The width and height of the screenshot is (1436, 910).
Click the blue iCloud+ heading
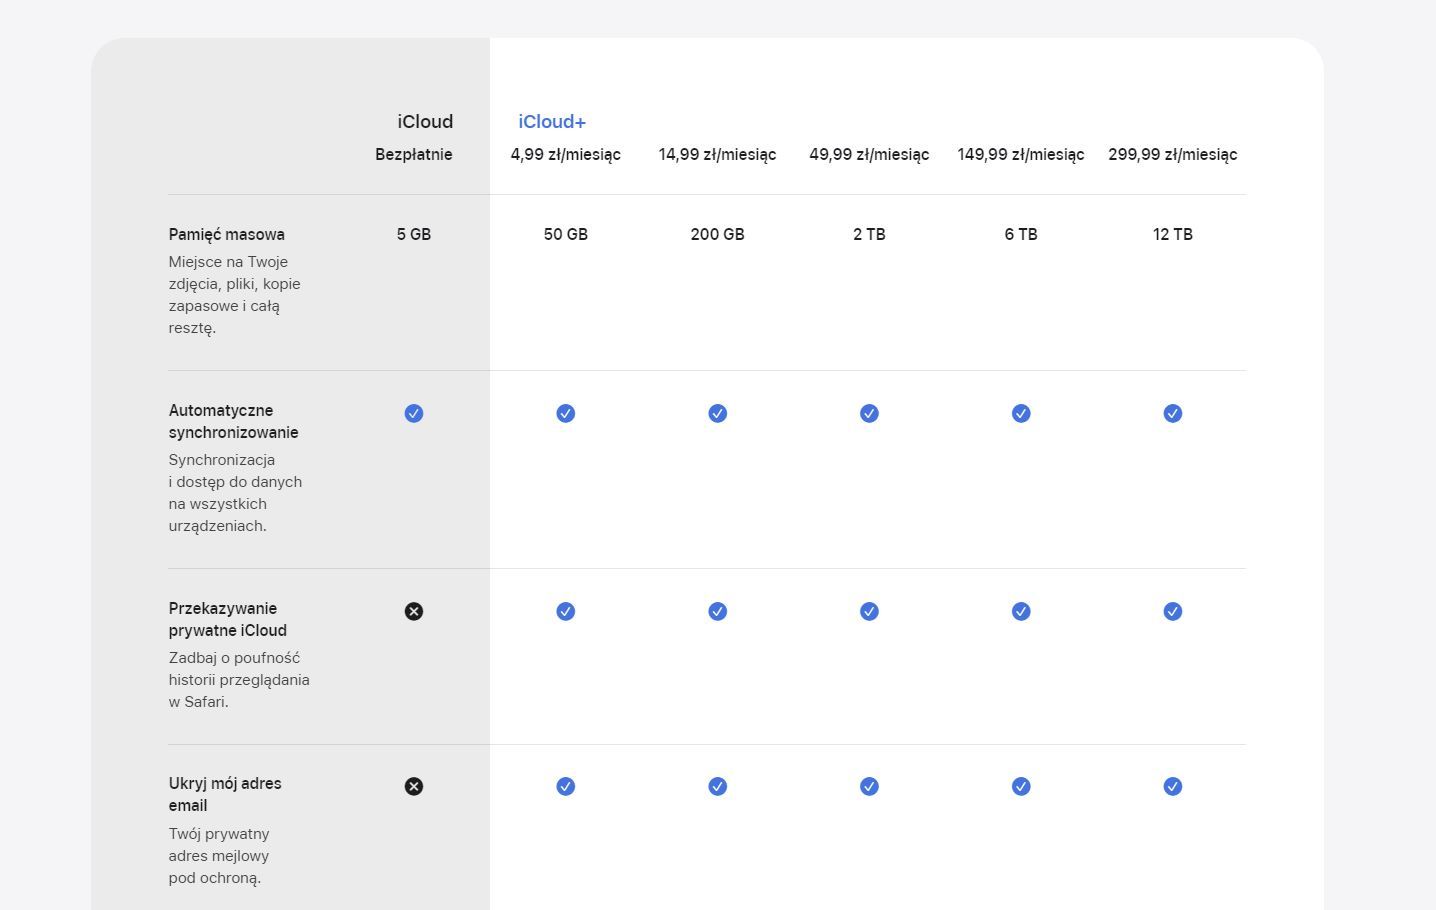click(552, 122)
